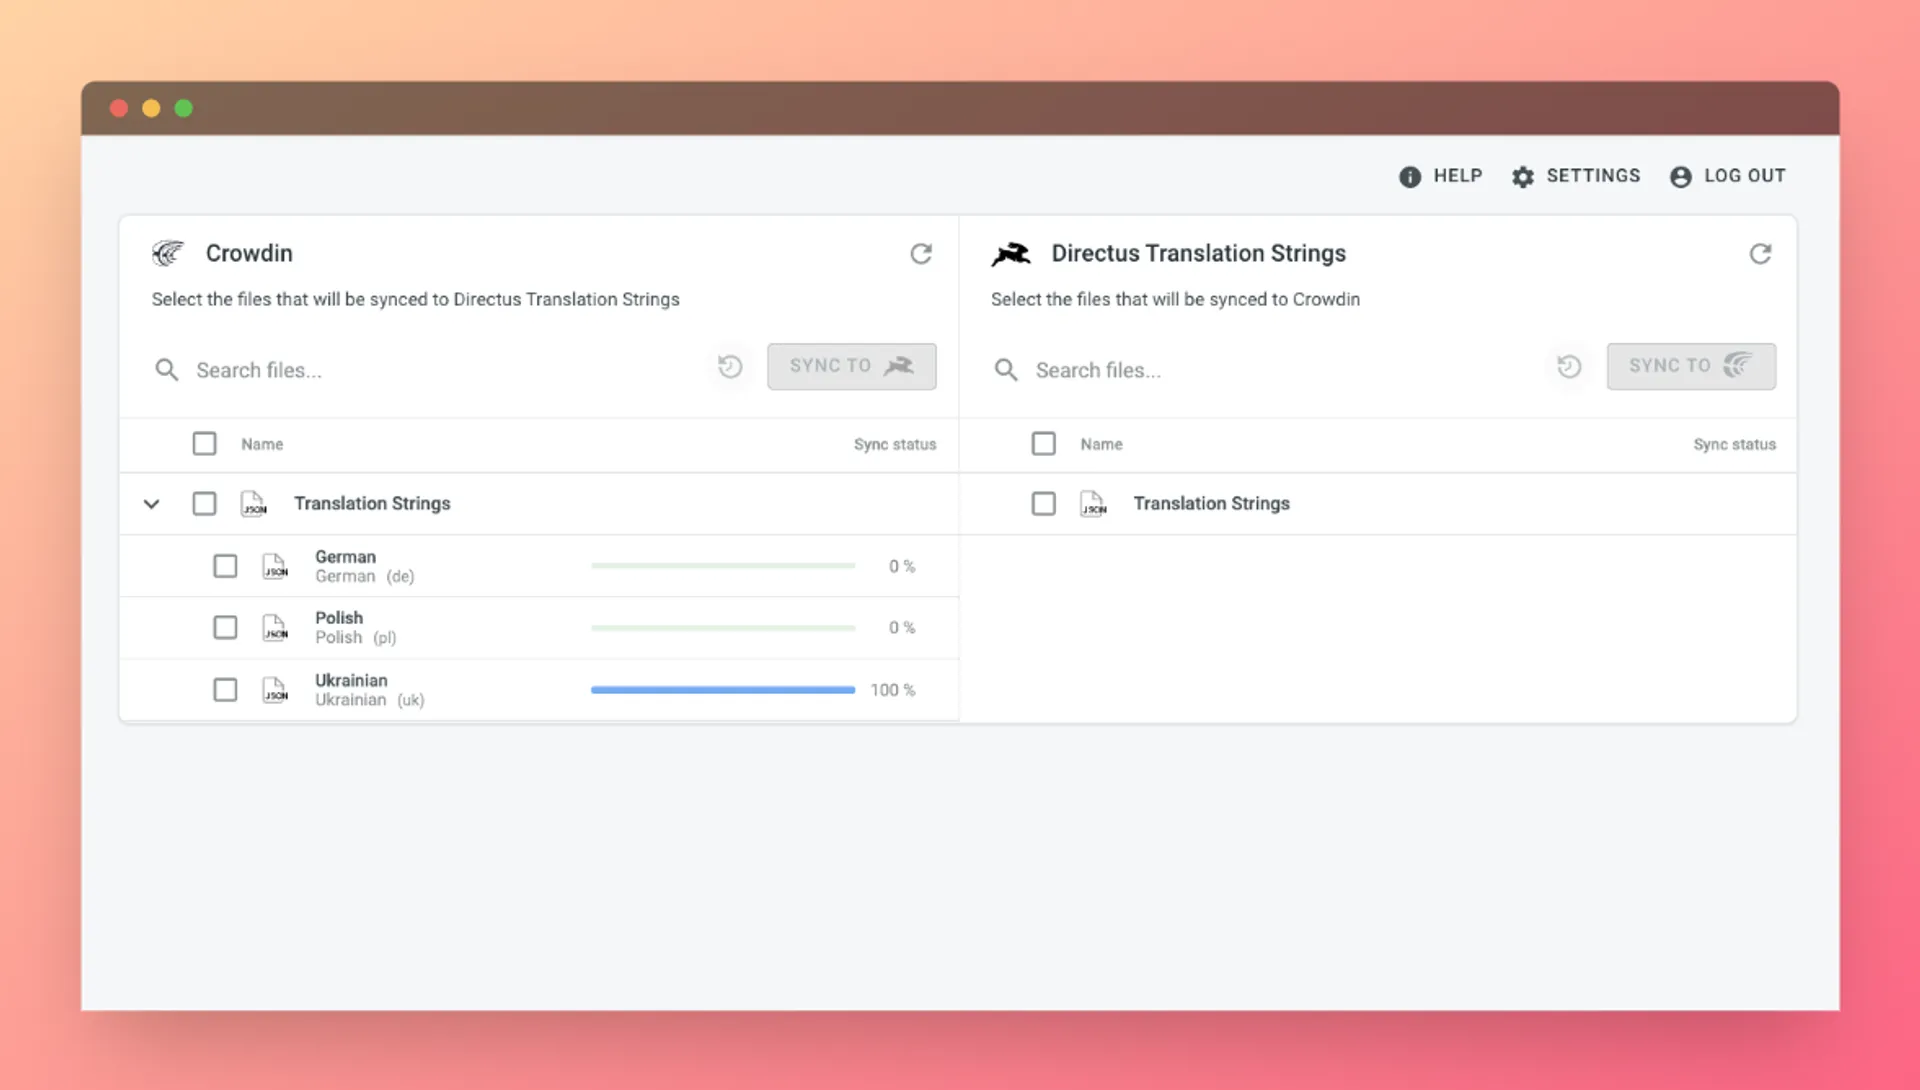Click SYNC TO Crowdin button

coord(1691,367)
